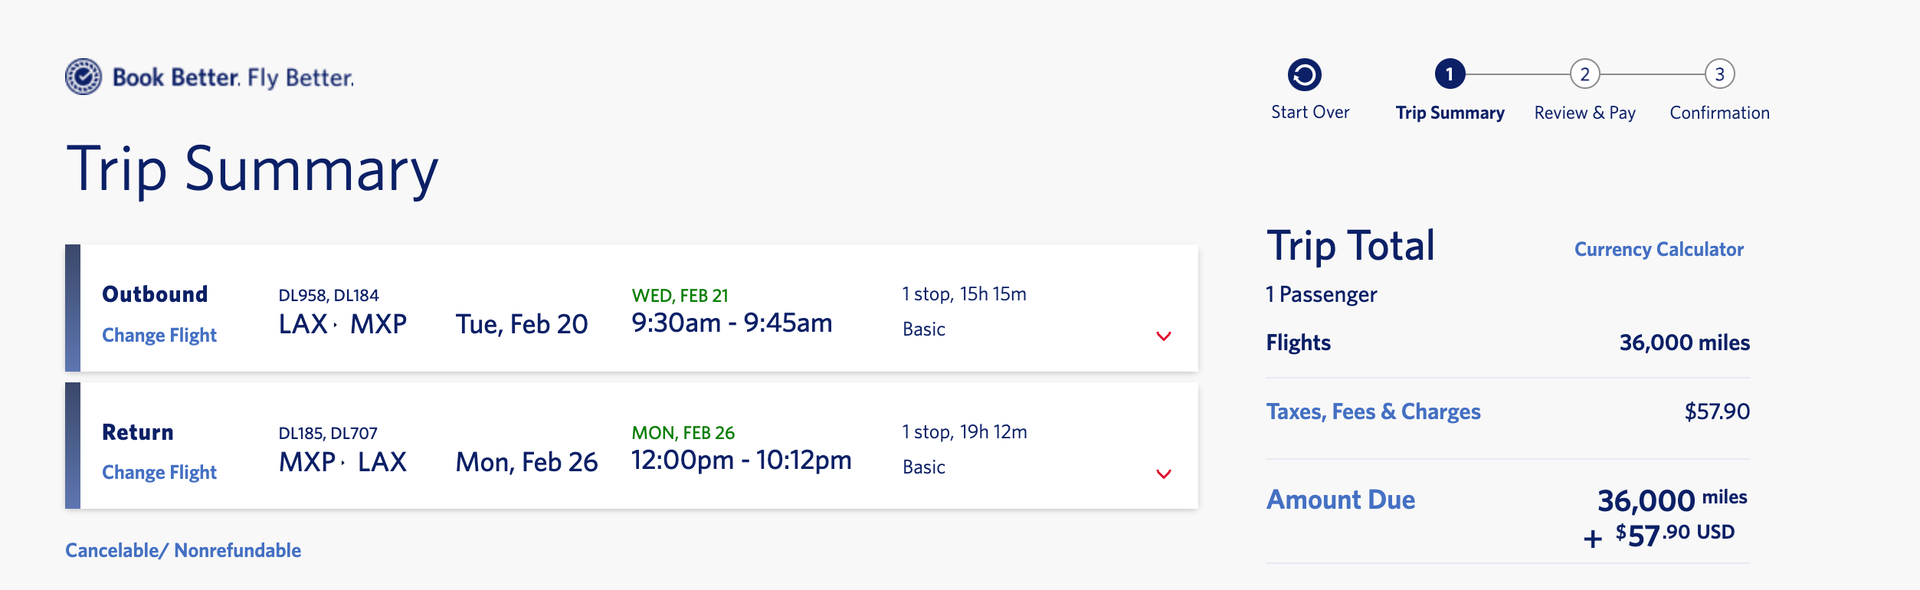Click Change Flight for the Outbound trip

[159, 335]
